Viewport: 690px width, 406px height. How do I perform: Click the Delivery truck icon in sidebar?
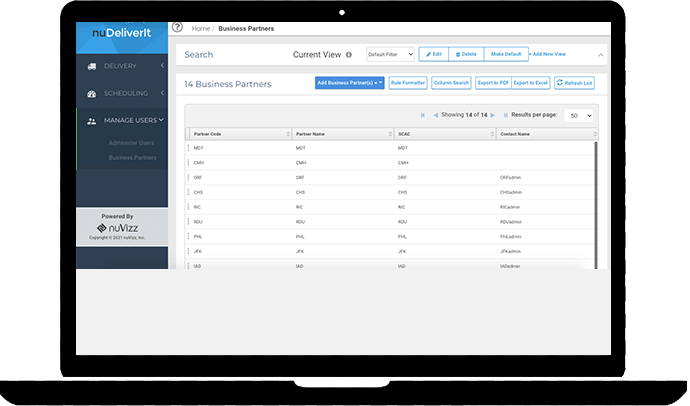92,67
